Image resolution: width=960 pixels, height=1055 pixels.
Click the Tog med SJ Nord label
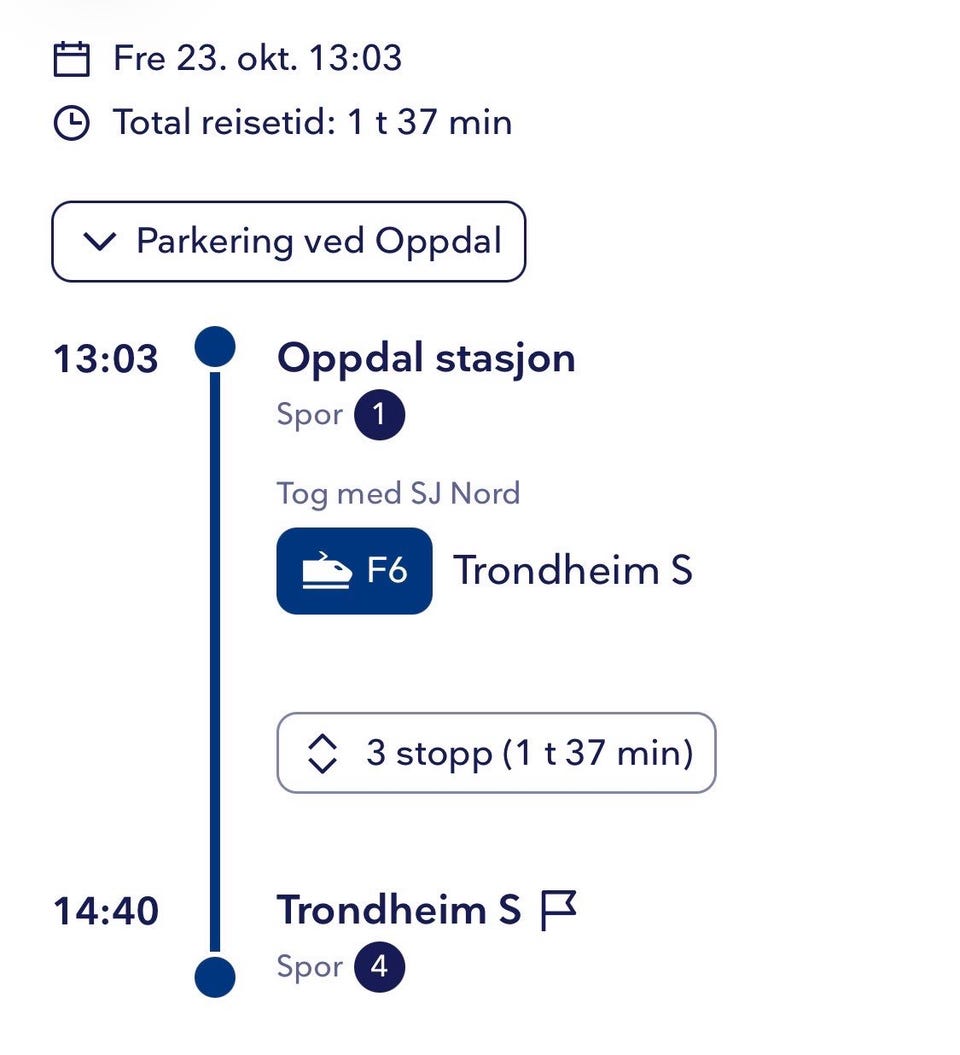tap(398, 494)
